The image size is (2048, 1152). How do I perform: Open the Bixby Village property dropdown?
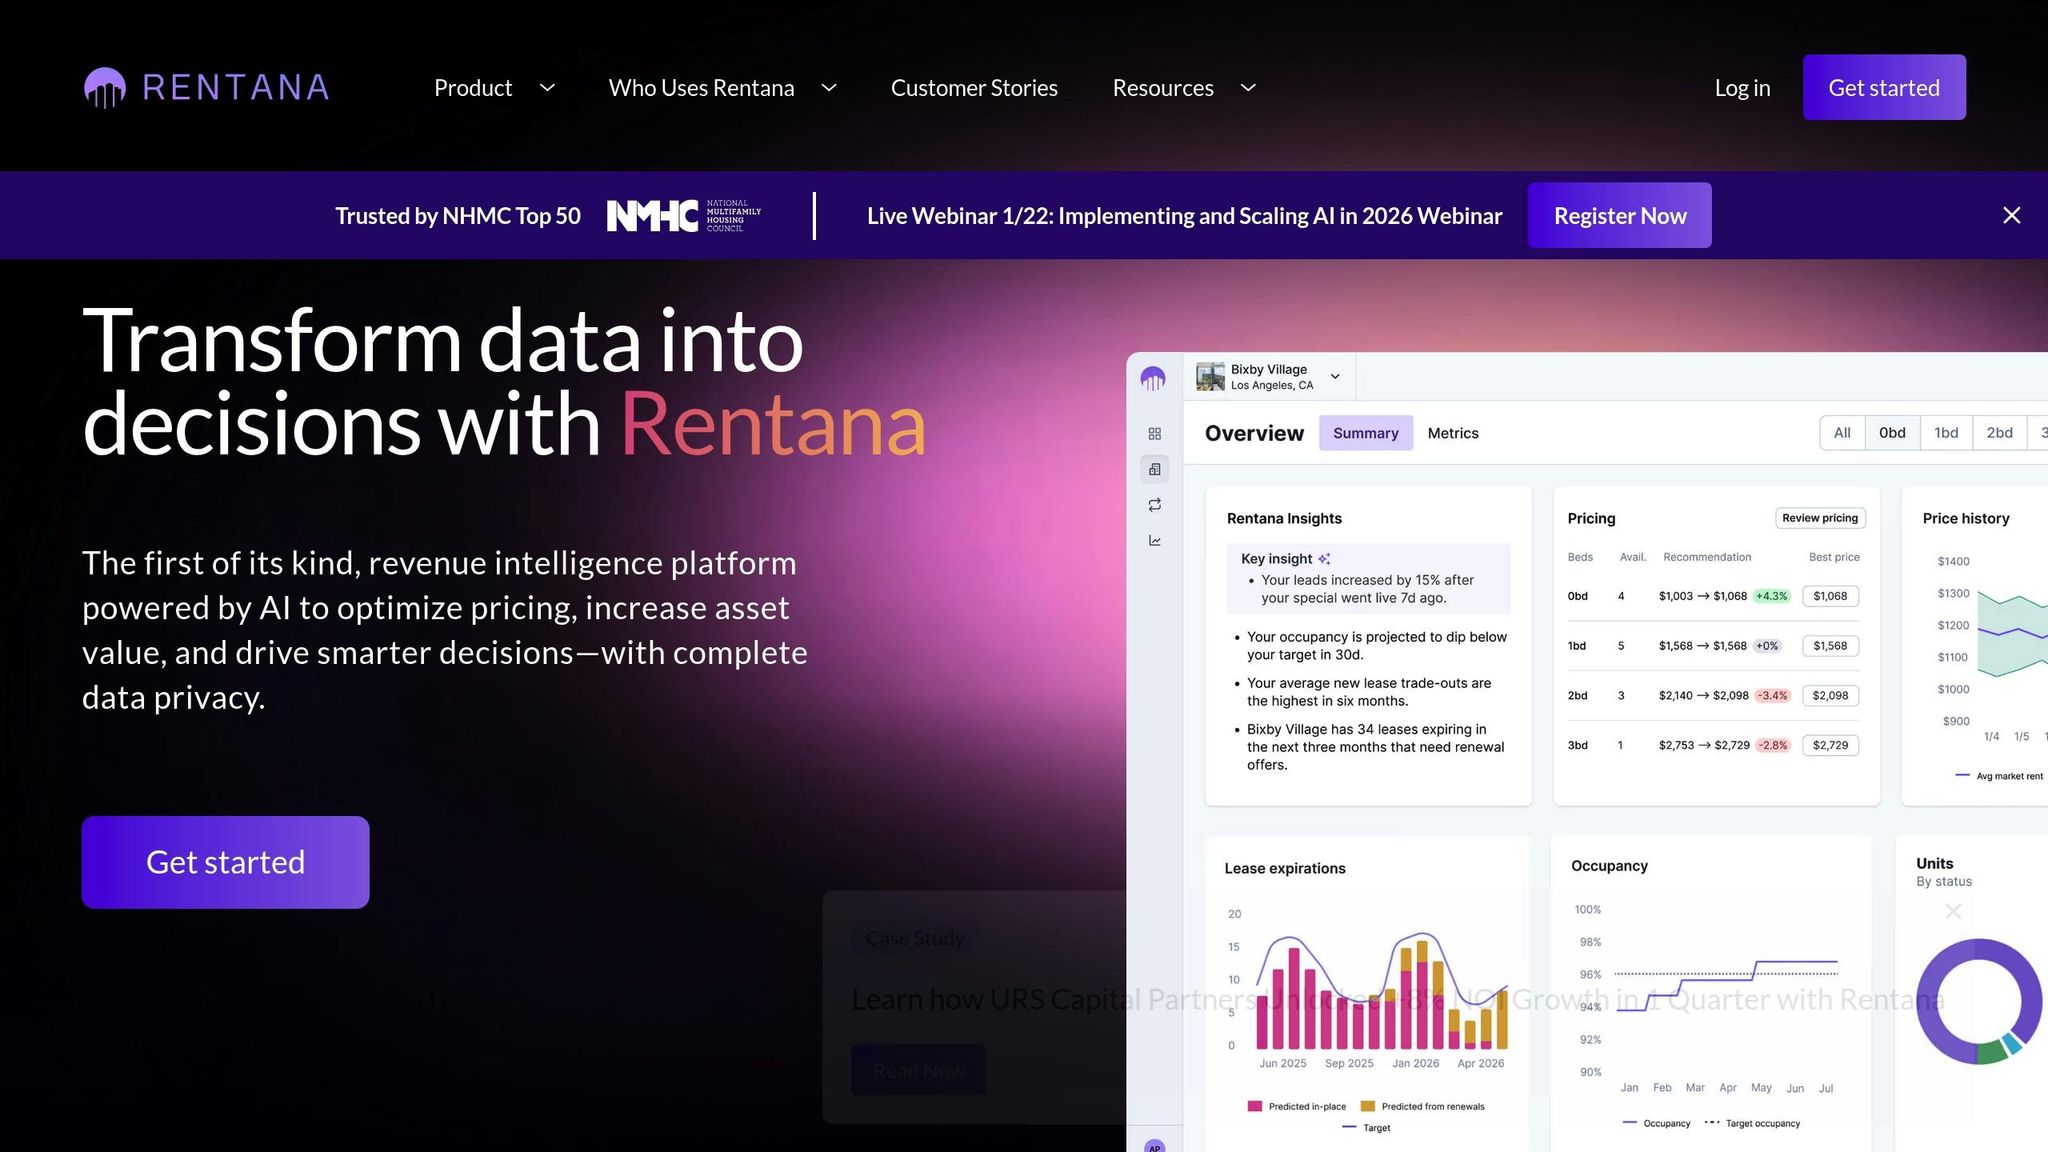1334,377
